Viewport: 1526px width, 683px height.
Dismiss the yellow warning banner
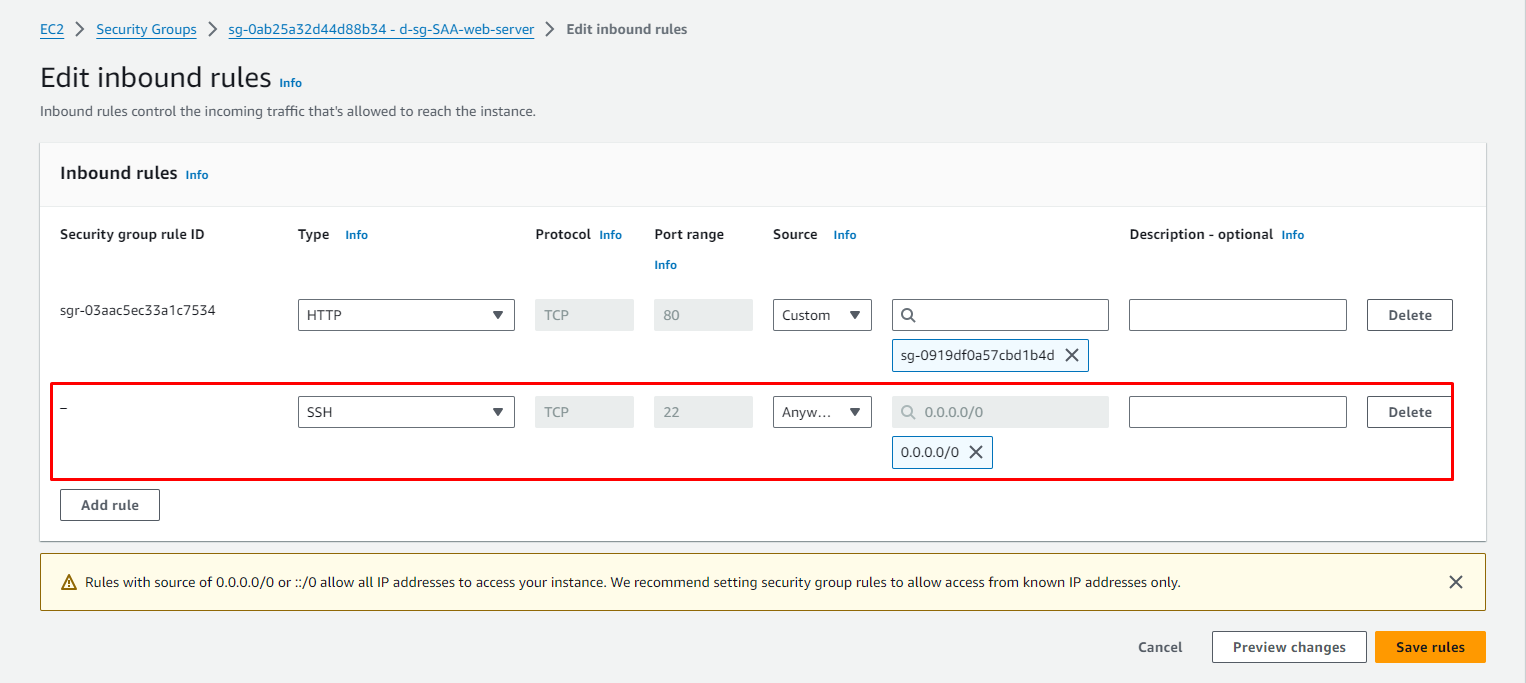1455,582
